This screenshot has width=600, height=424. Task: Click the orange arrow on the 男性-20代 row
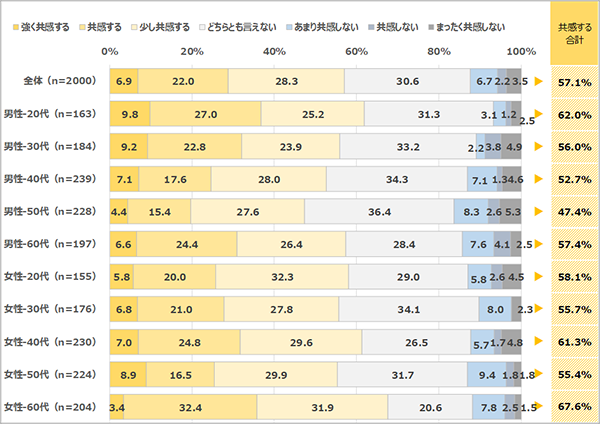click(539, 114)
